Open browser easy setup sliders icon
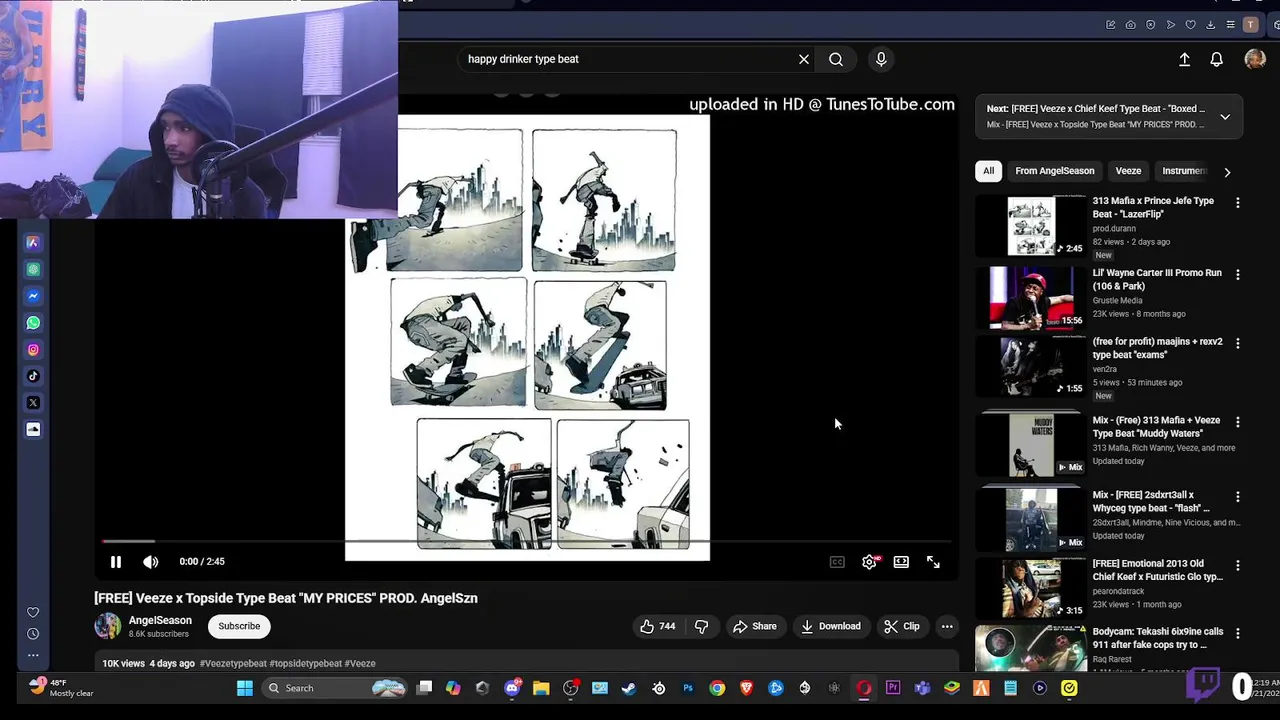Screen dimensions: 1280x720 (1230, 25)
